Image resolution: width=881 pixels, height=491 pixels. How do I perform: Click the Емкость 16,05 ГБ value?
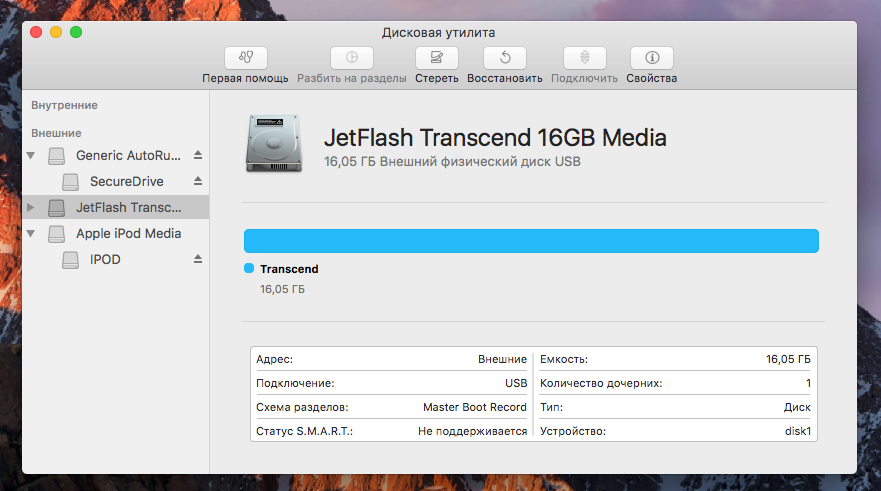point(788,360)
